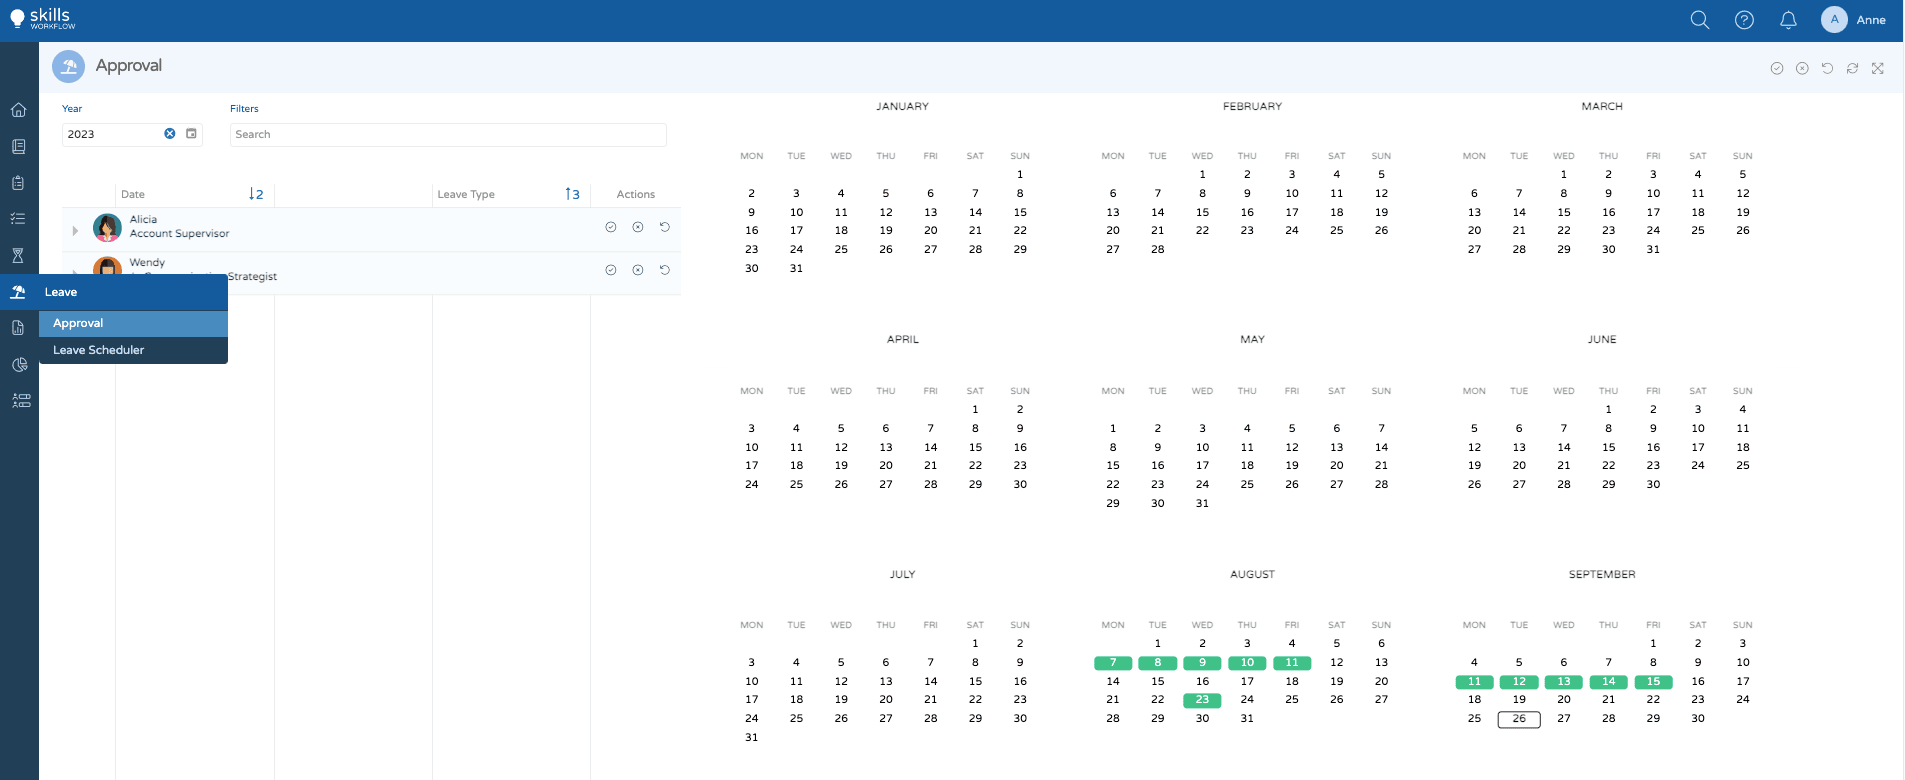The height and width of the screenshot is (780, 1905).
Task: Open the pie chart icon in sidebar
Action: pyautogui.click(x=18, y=365)
